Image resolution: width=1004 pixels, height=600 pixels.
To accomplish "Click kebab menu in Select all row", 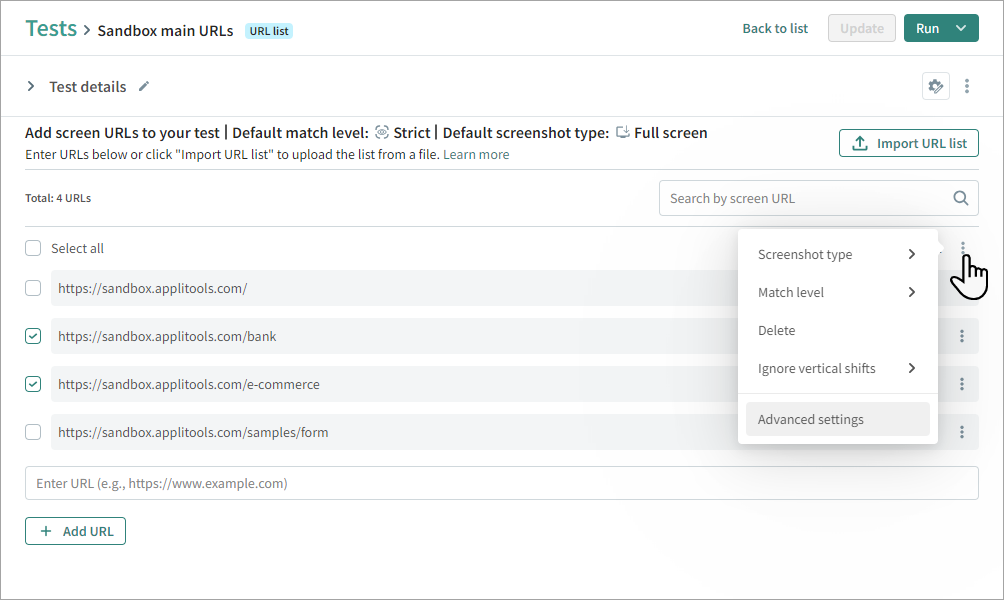I will click(963, 248).
